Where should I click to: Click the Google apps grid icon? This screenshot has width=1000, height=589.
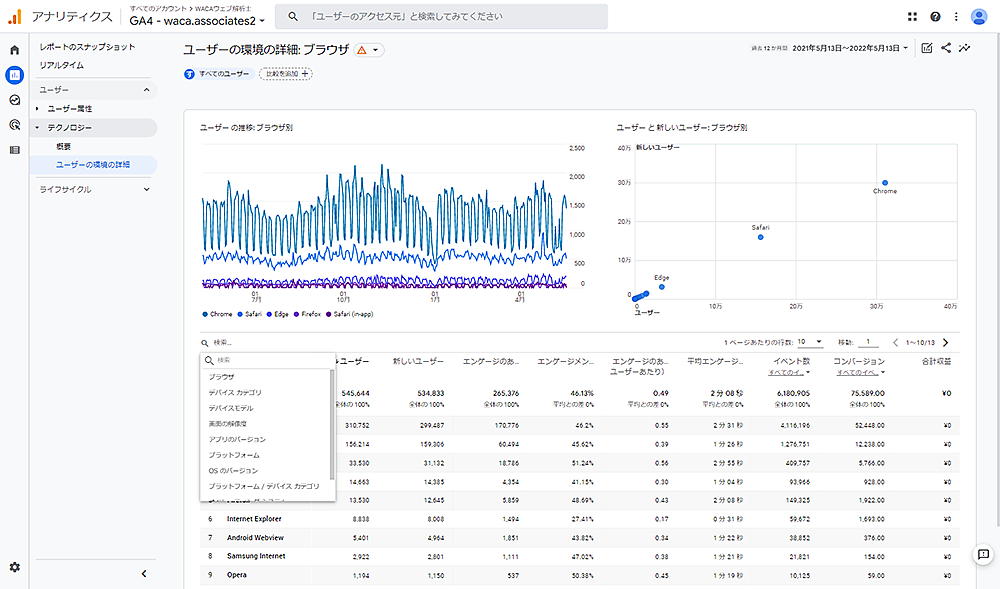[912, 17]
